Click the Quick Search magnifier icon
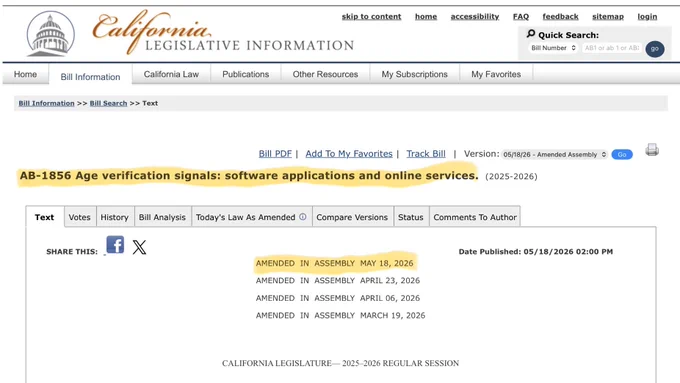680x383 pixels. tap(531, 34)
